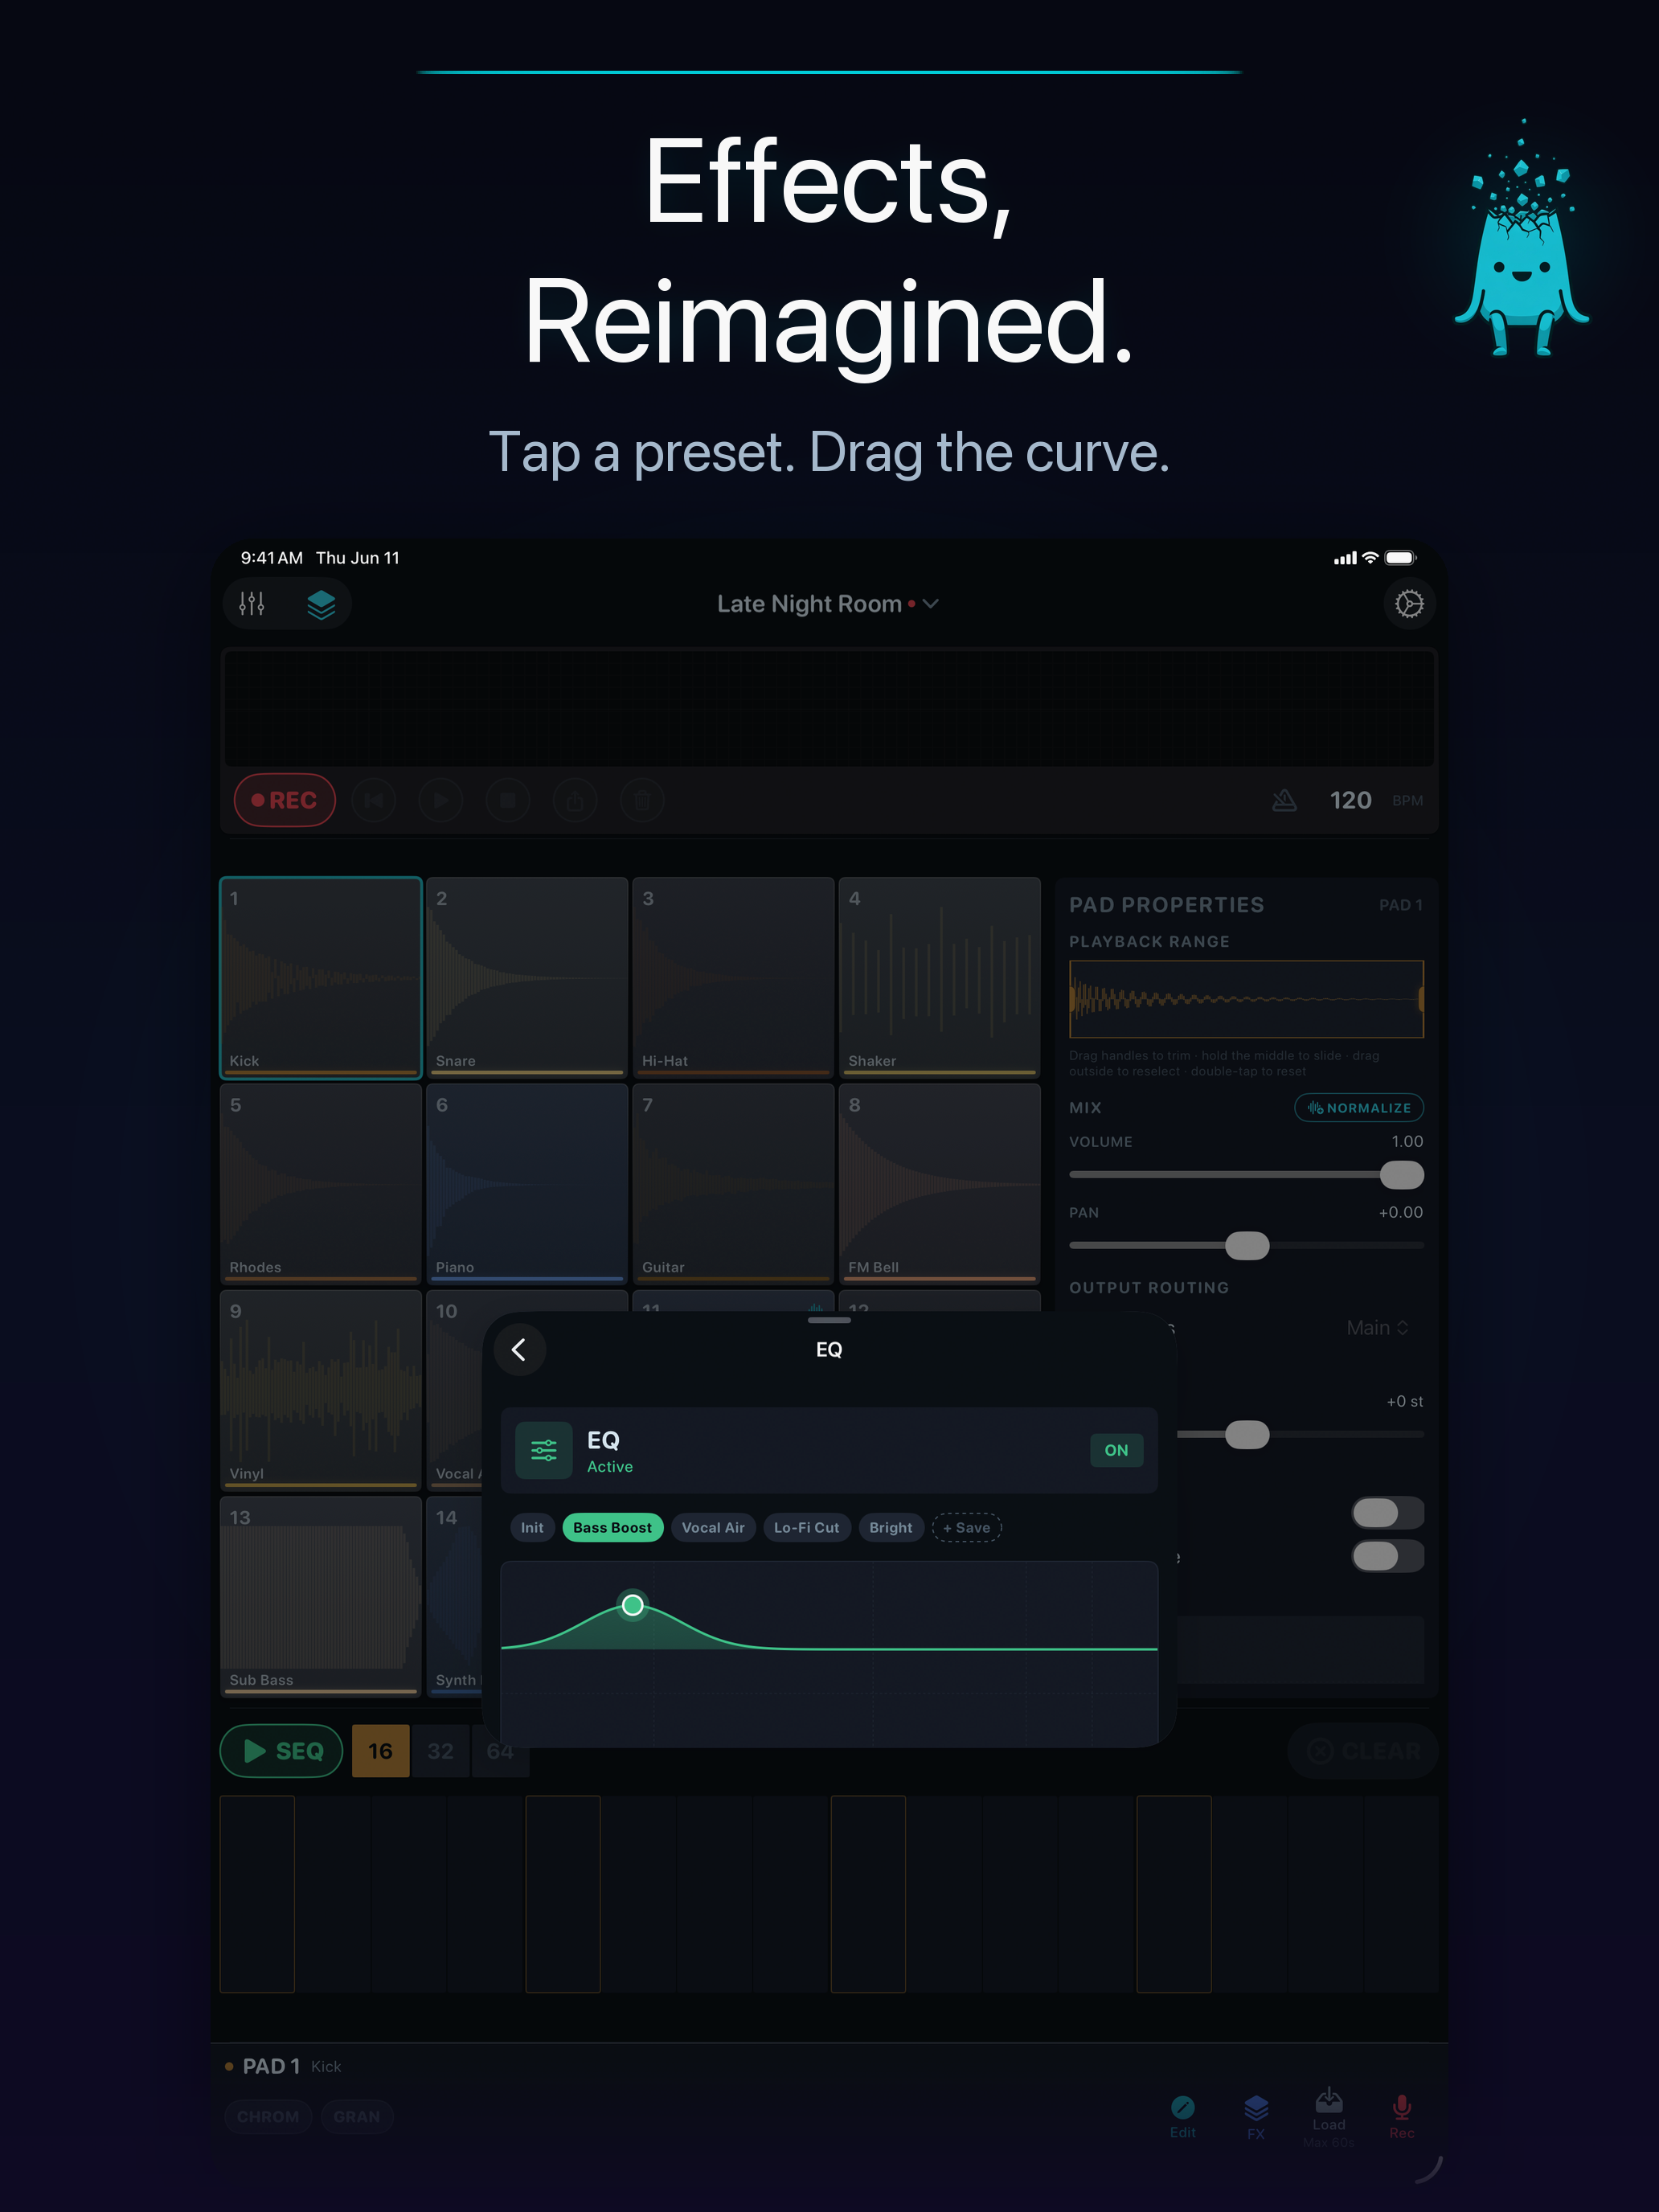Image resolution: width=1659 pixels, height=2212 pixels.
Task: Tap the Snare pad 2
Action: [x=527, y=978]
